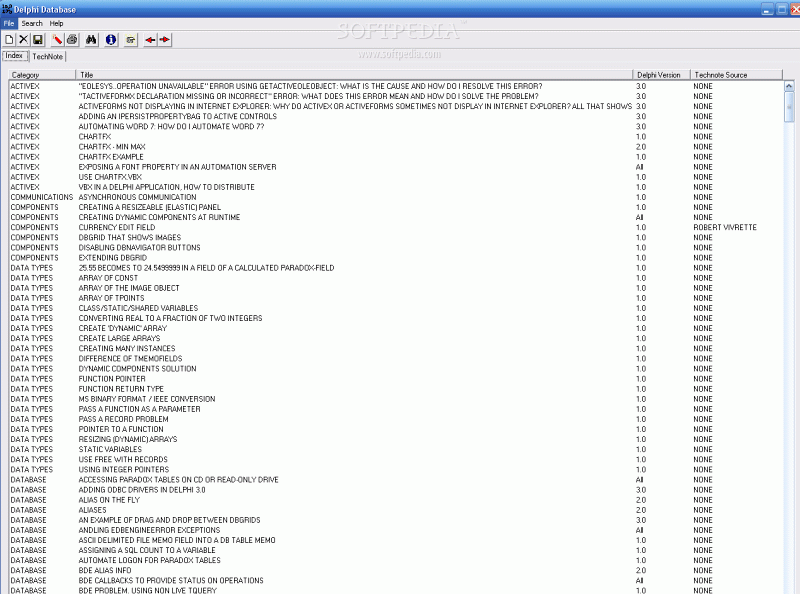The height and width of the screenshot is (594, 800).
Task: Click the vertical scrollbar thumb
Action: point(789,107)
